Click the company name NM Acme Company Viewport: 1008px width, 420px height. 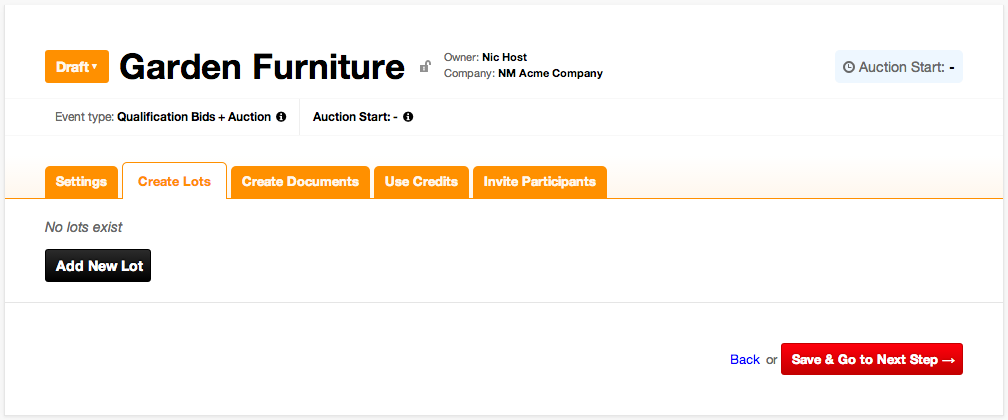click(550, 73)
